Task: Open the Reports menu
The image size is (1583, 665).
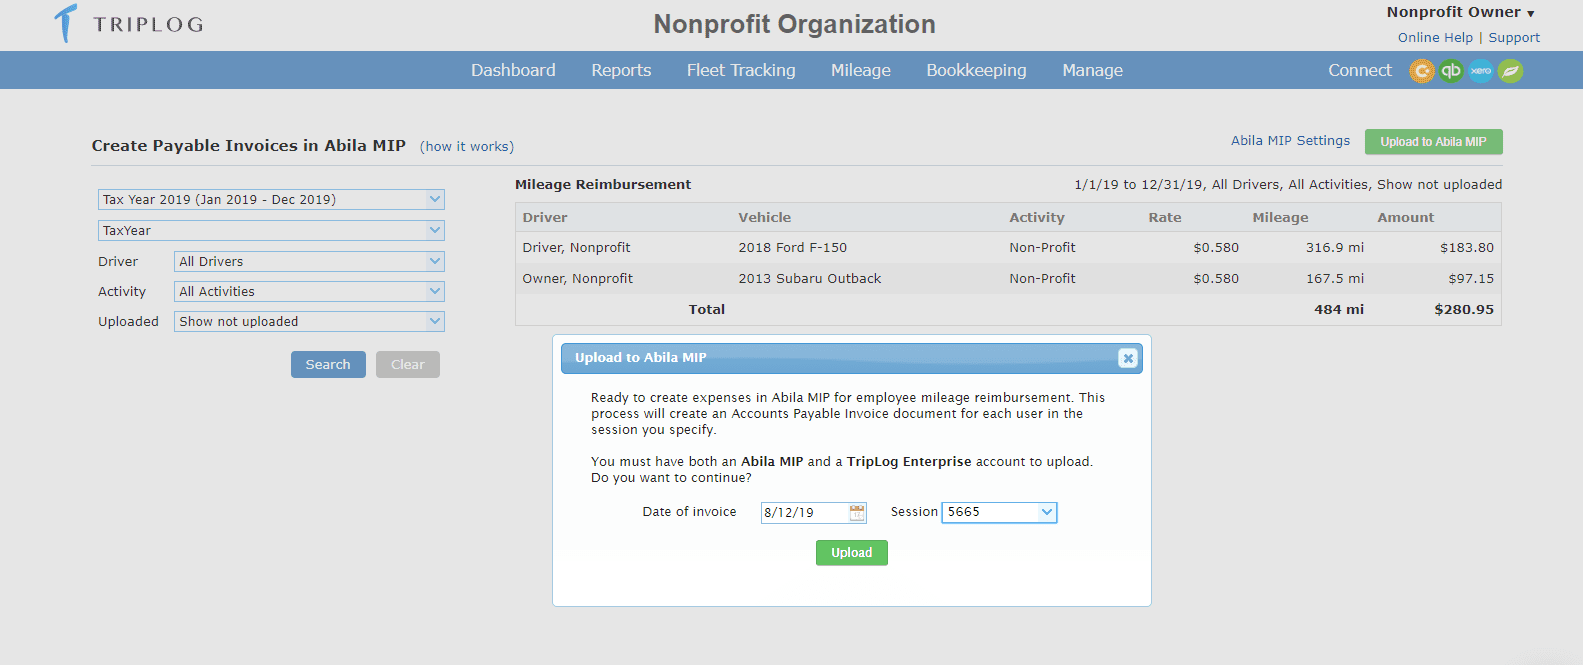Action: pos(621,70)
